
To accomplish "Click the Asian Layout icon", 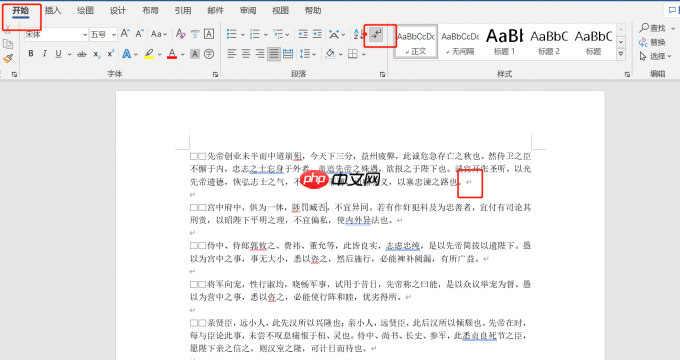I will point(334,34).
